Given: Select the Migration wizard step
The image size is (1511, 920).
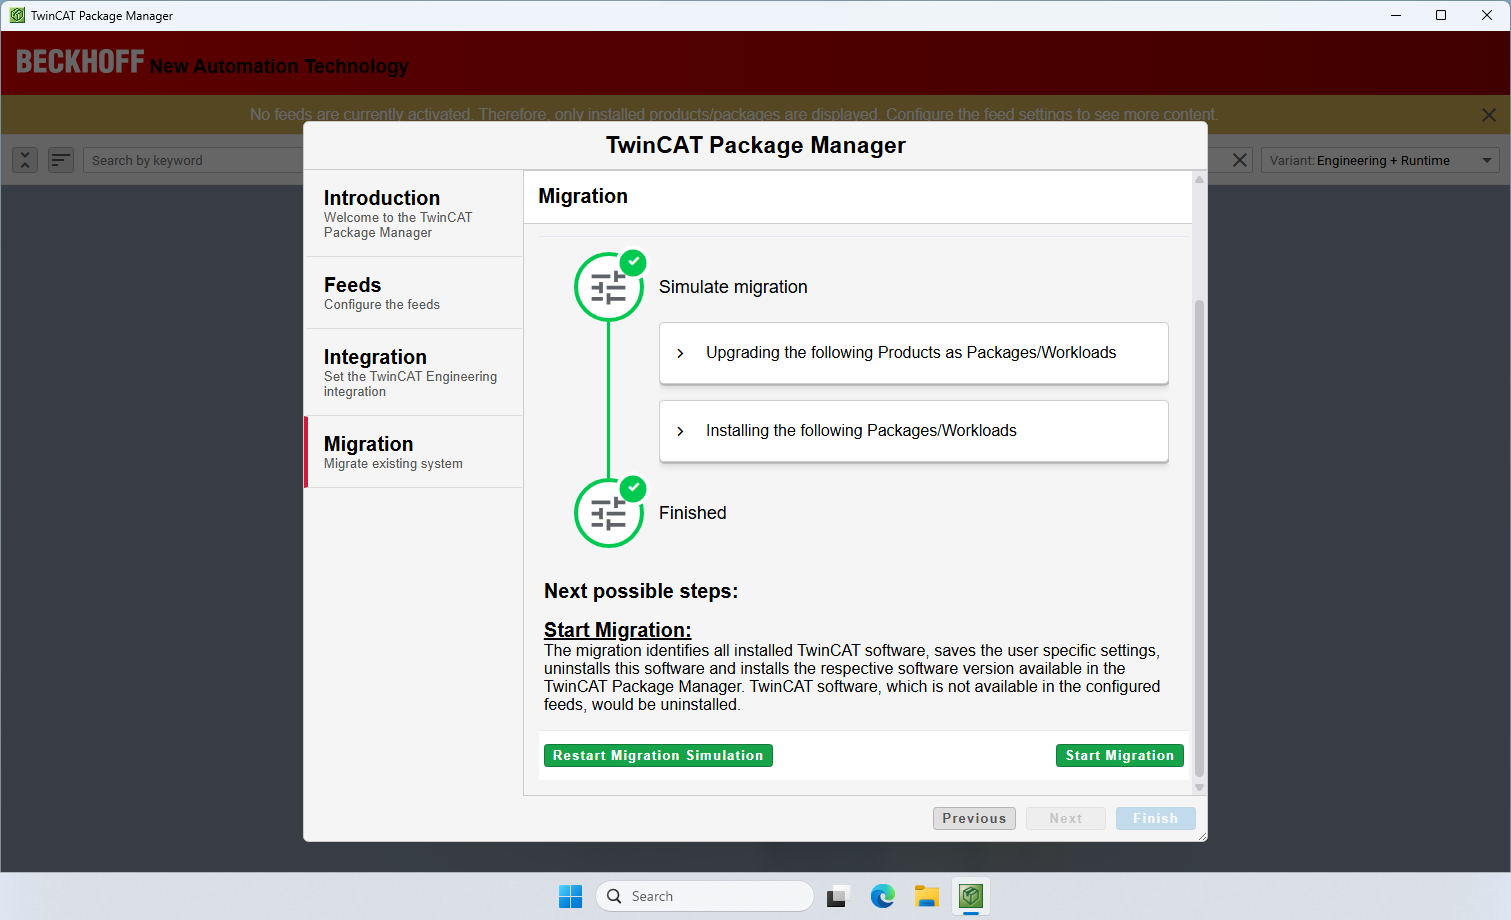Looking at the screenshot, I should [x=414, y=452].
